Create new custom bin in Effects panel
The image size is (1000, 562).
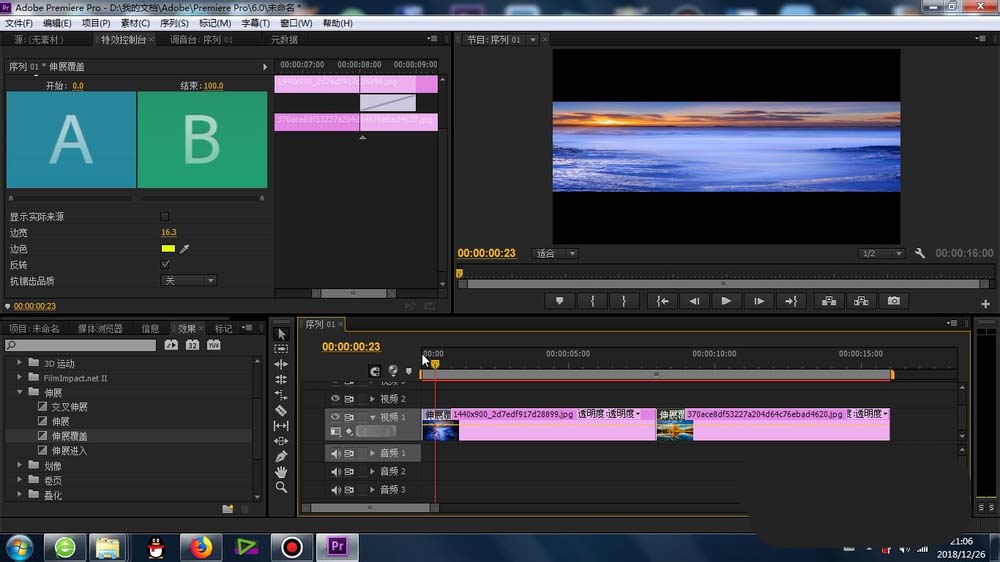(x=228, y=508)
